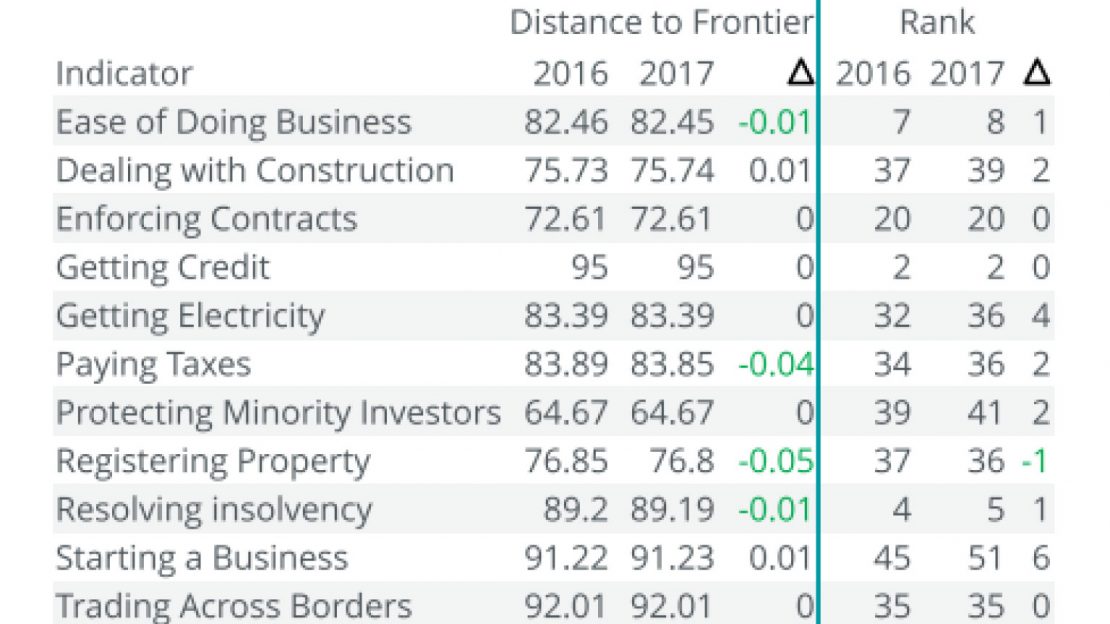The width and height of the screenshot is (1110, 624).
Task: Click the delta icon under Rank
Action: (x=1037, y=73)
